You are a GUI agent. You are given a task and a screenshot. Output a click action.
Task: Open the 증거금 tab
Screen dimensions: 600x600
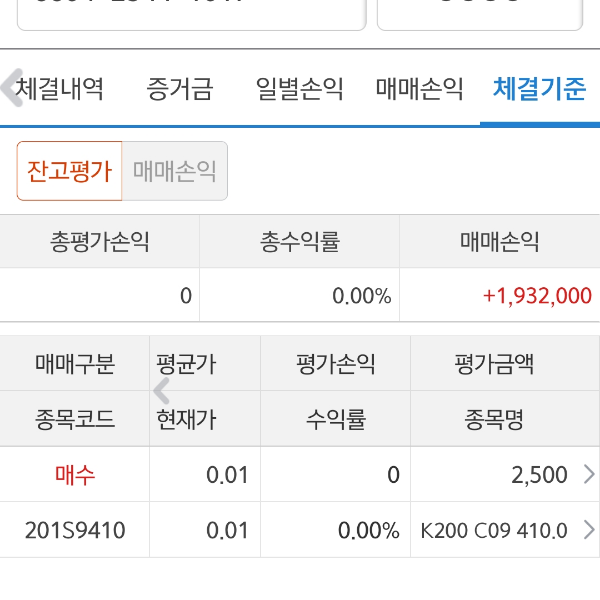pyautogui.click(x=180, y=89)
